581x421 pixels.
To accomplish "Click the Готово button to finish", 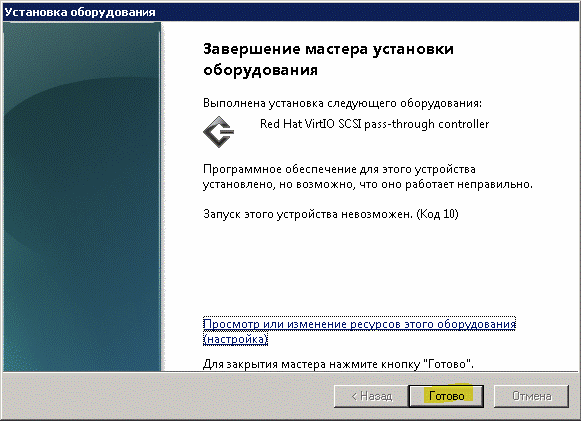I will [x=446, y=396].
